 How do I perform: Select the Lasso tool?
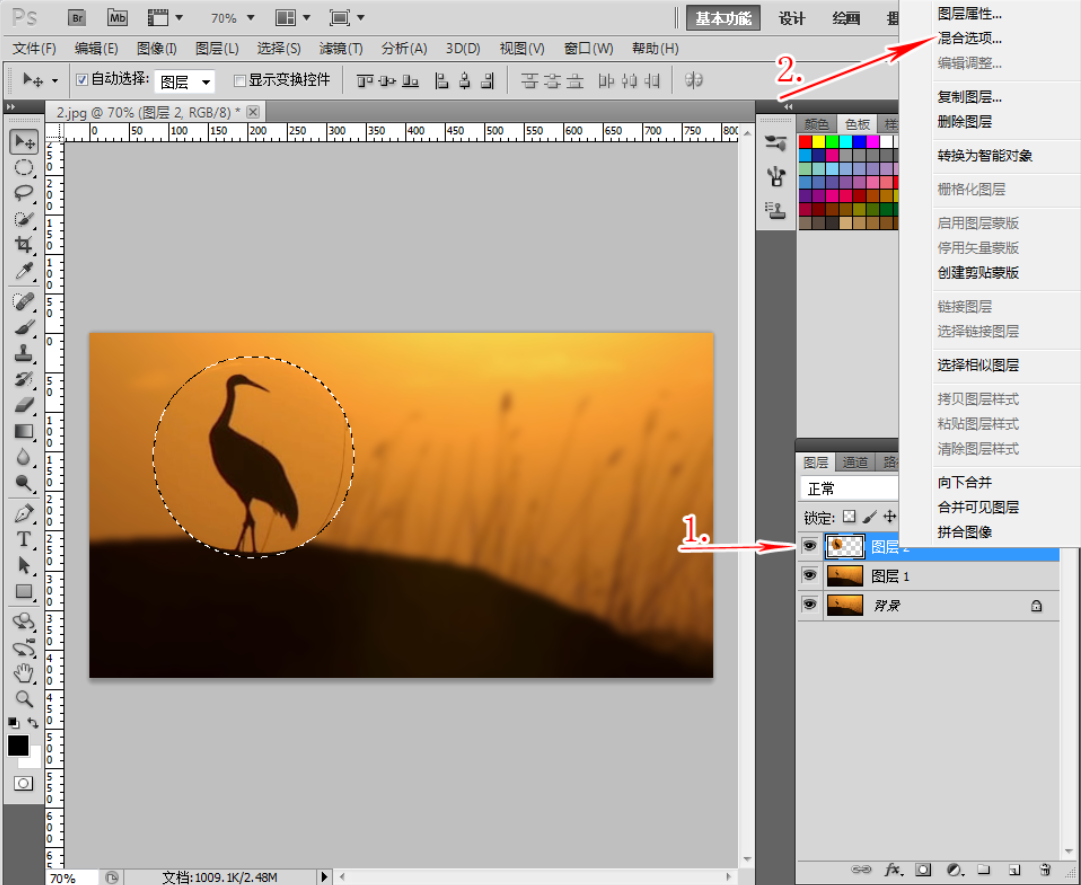[23, 193]
